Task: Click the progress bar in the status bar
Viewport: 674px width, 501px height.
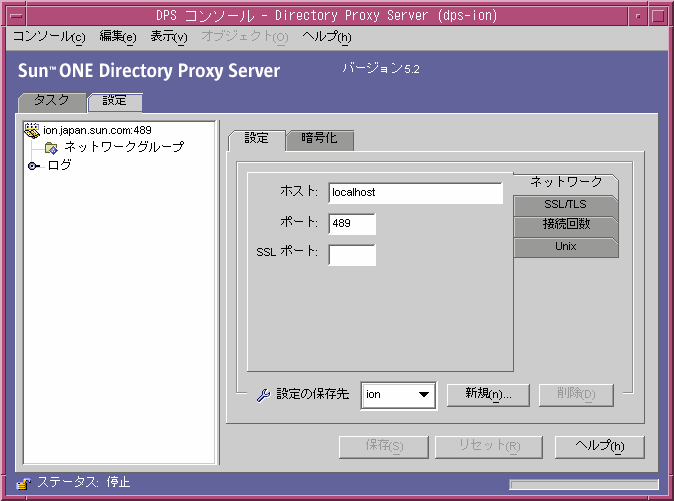Action: tap(584, 485)
